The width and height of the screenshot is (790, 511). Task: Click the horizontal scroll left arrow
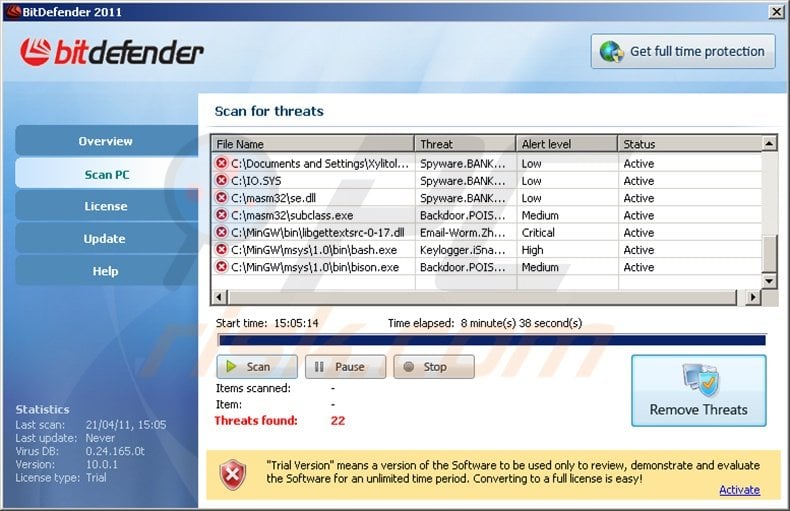(219, 297)
